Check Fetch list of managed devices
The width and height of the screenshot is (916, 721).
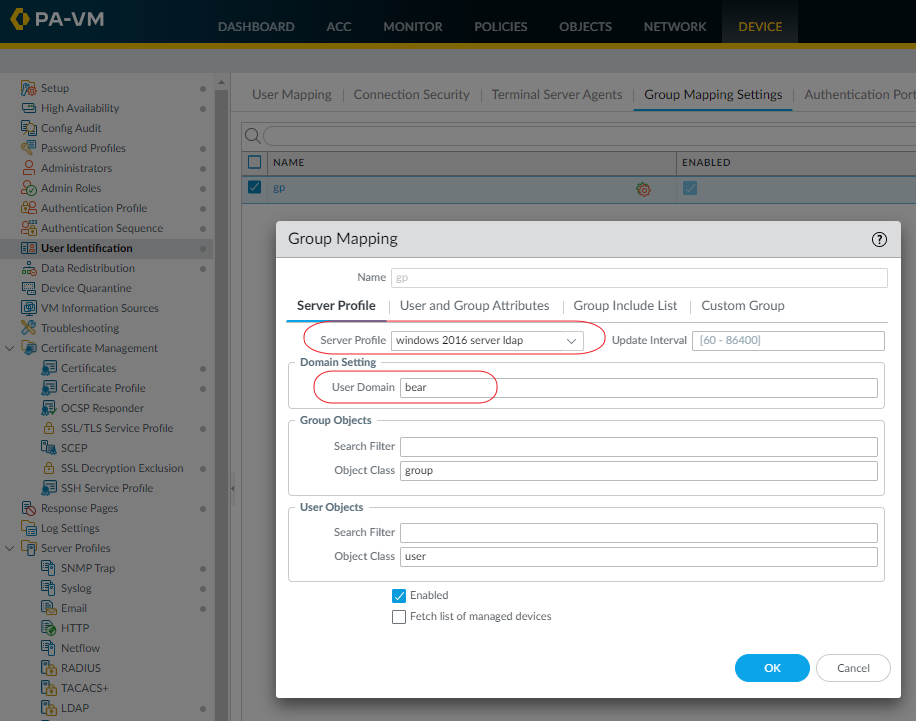pos(399,617)
